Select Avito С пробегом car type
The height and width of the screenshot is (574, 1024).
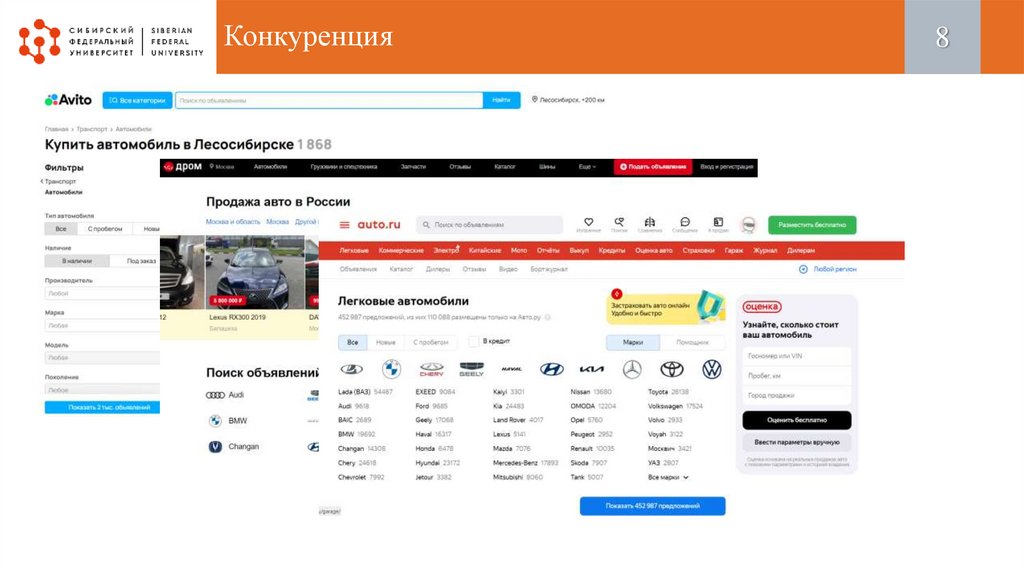point(105,229)
